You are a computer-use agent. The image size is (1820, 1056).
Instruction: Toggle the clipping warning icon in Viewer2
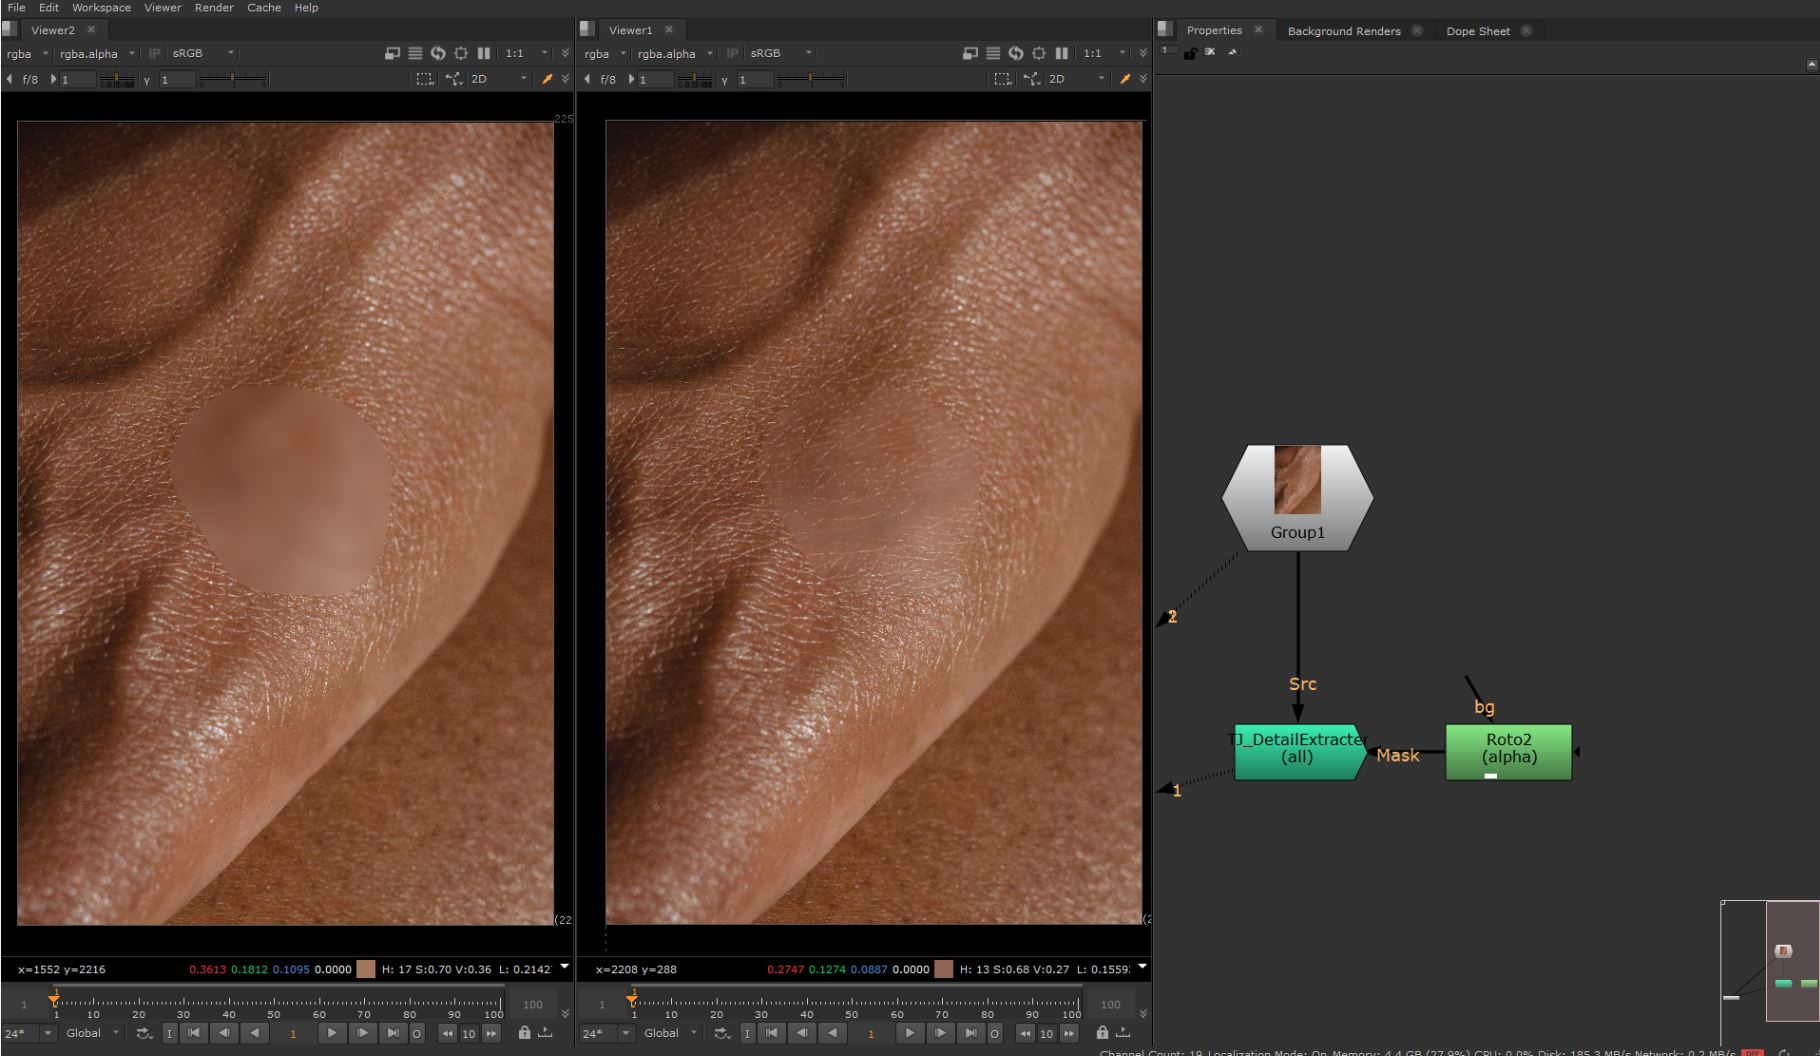(x=461, y=53)
